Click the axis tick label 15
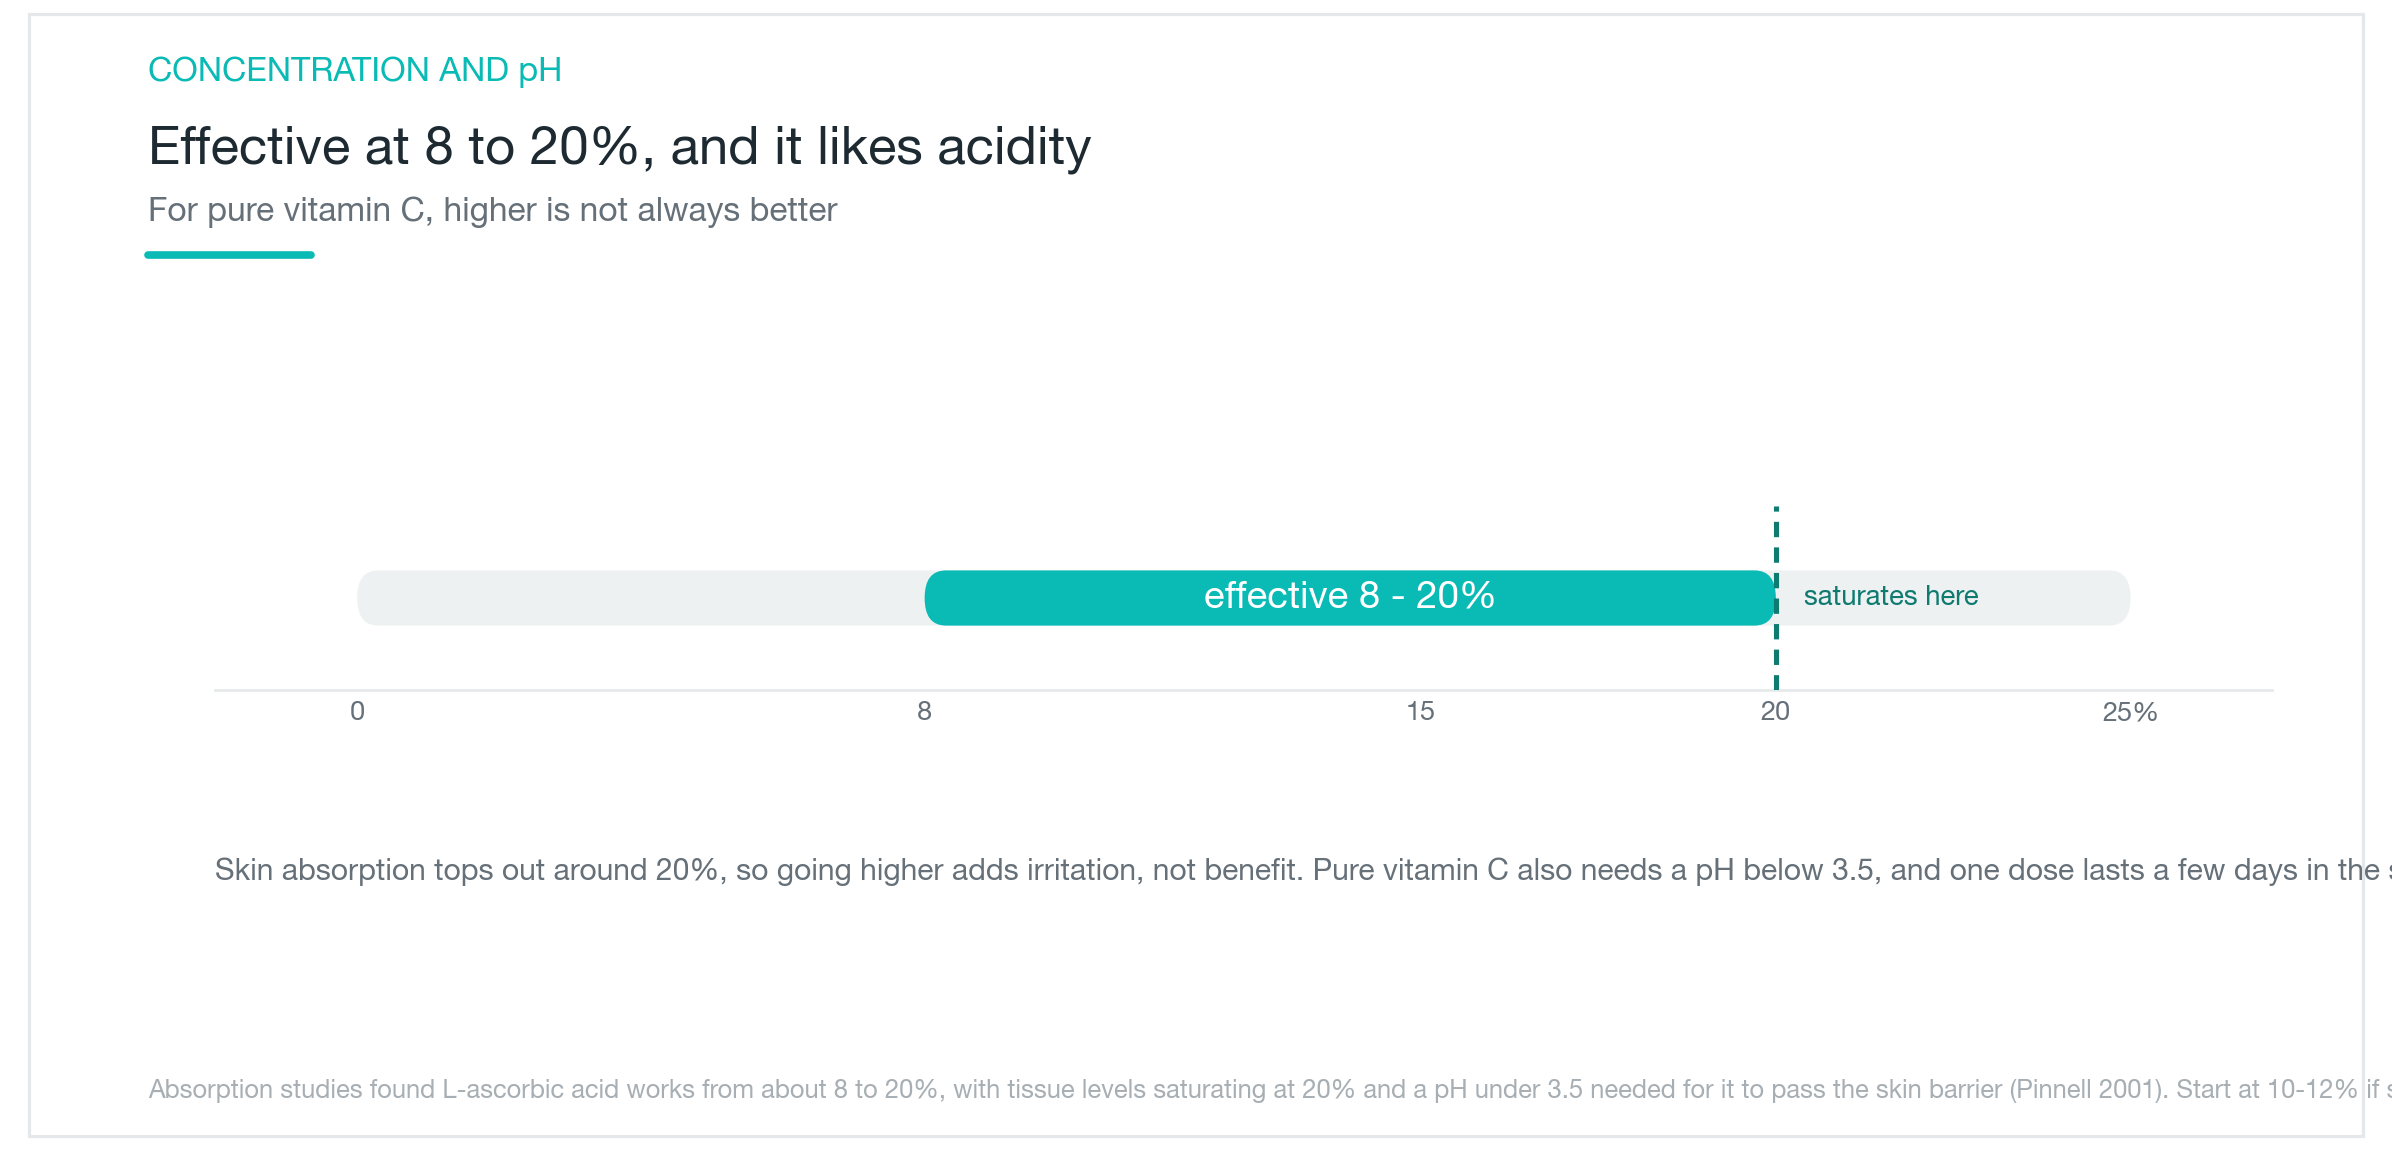The width and height of the screenshot is (2392, 1150). [1420, 712]
